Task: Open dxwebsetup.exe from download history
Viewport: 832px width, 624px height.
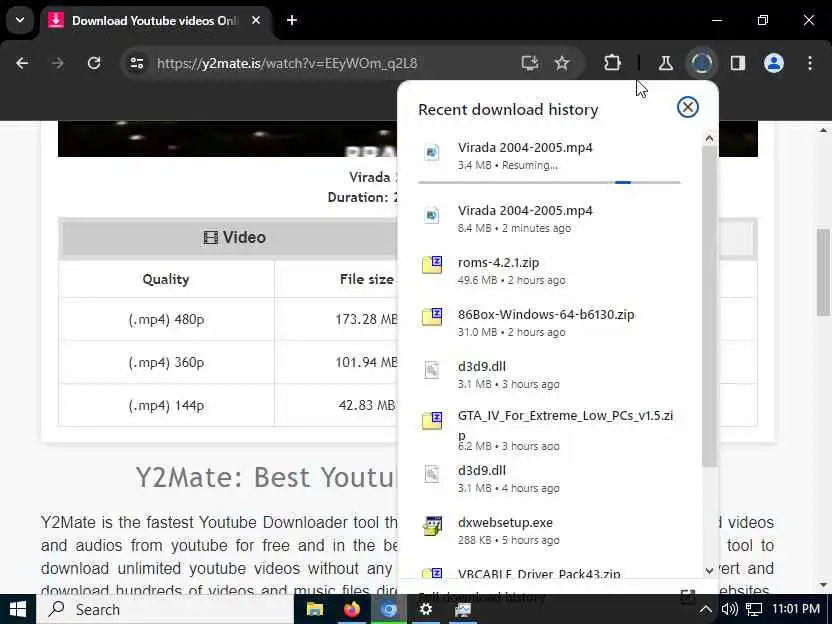Action: click(549, 530)
